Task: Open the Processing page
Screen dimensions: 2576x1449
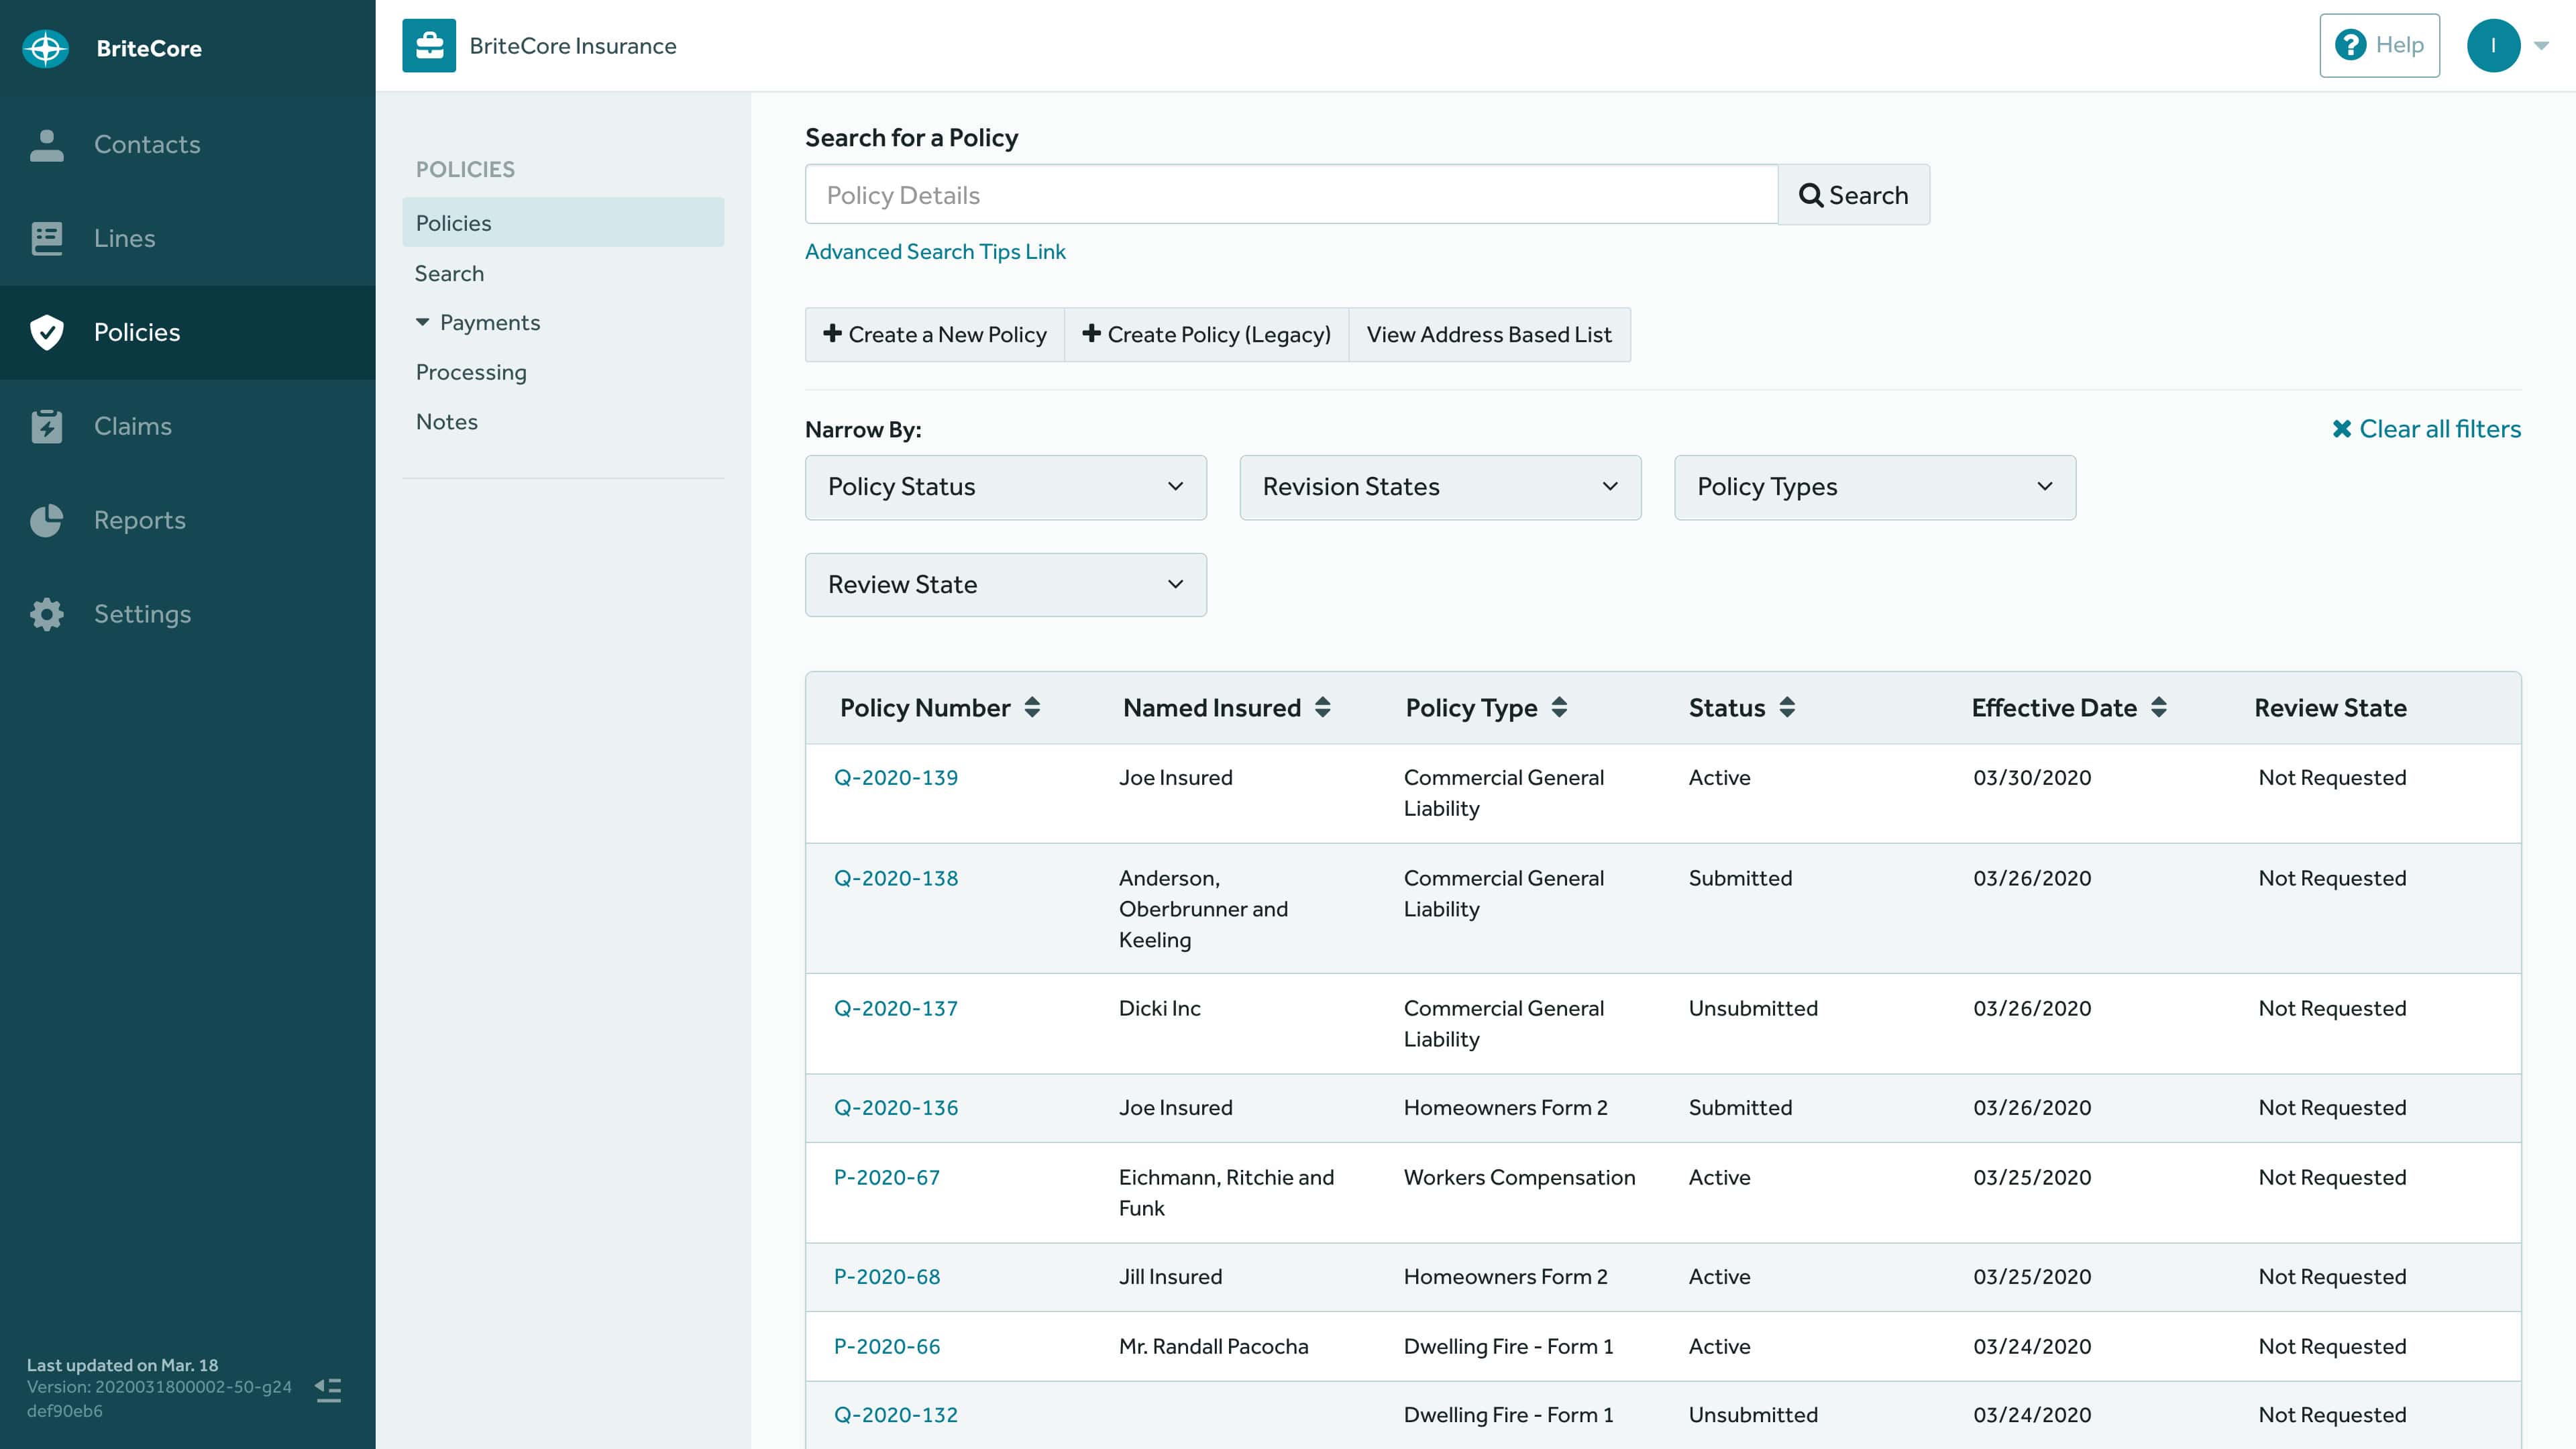Action: (470, 372)
